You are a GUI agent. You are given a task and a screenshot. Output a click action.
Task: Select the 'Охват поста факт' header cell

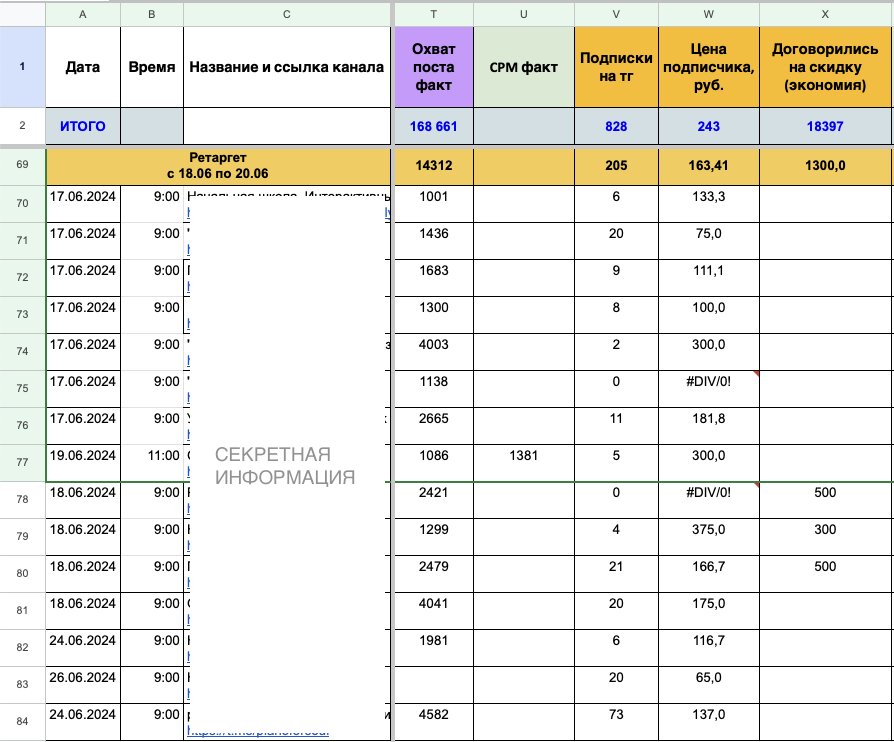coord(434,67)
